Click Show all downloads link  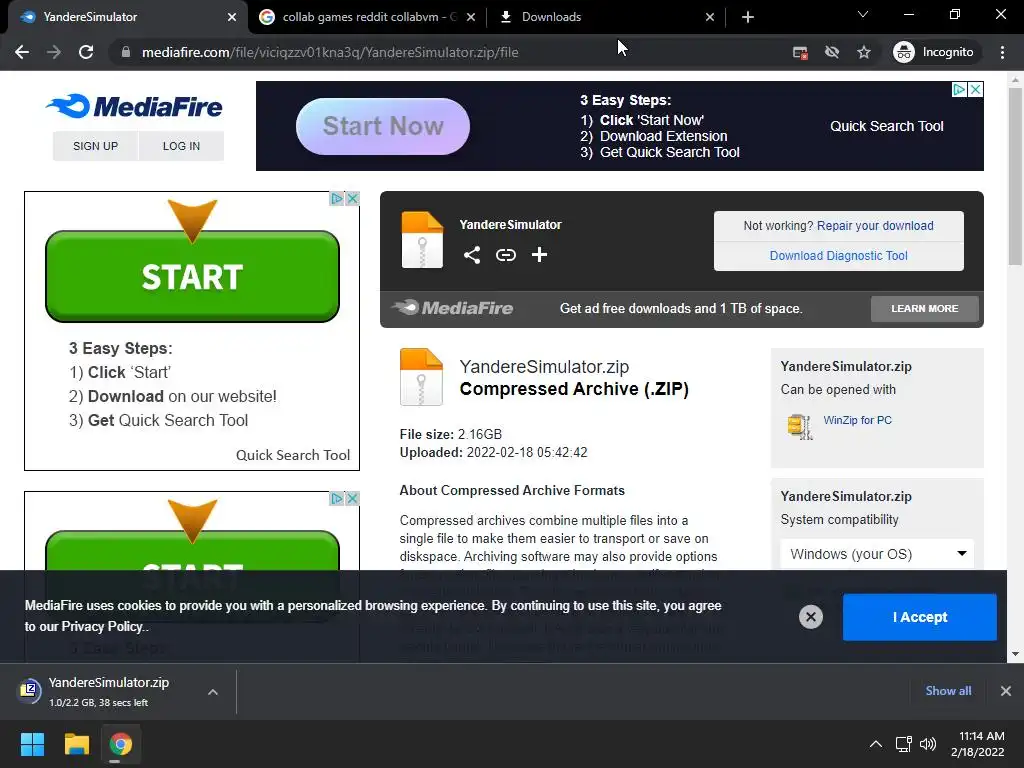pyautogui.click(x=948, y=691)
